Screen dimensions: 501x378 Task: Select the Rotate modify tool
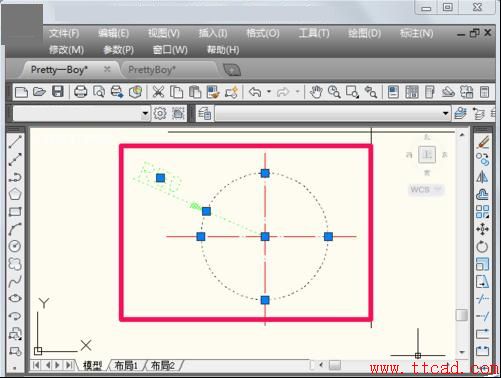point(482,247)
